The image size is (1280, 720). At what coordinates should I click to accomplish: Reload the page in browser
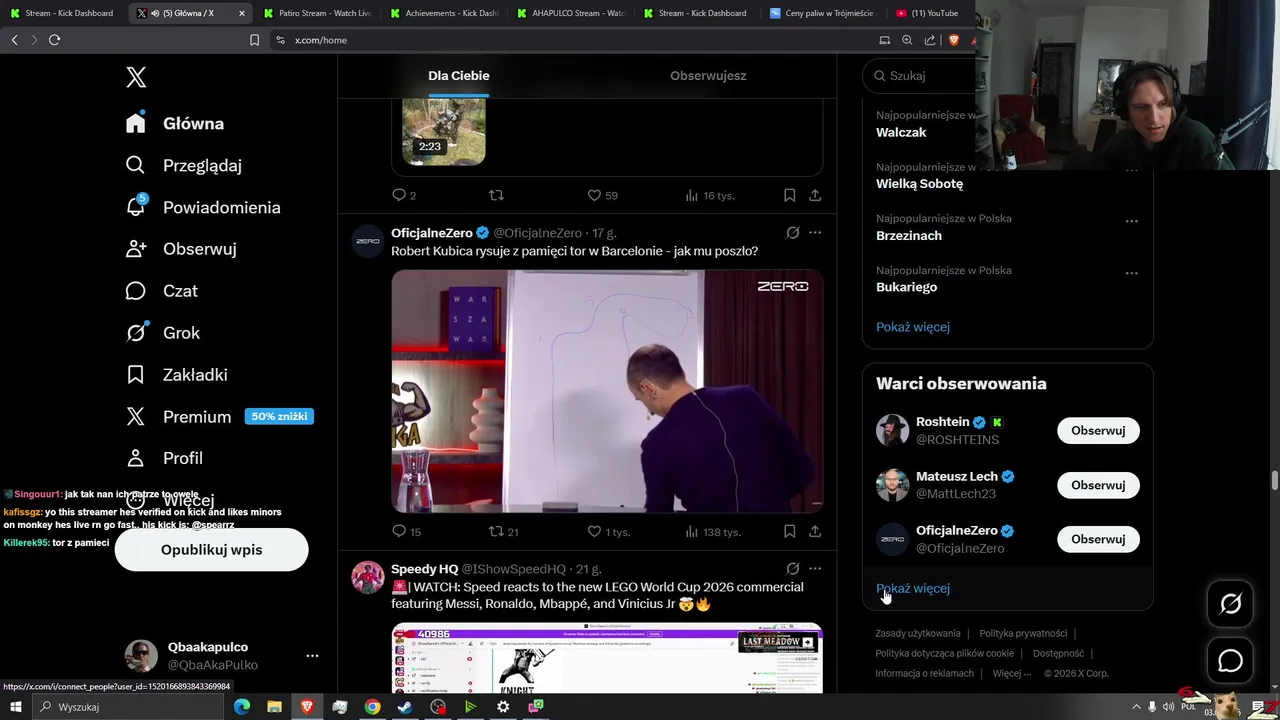(x=54, y=40)
